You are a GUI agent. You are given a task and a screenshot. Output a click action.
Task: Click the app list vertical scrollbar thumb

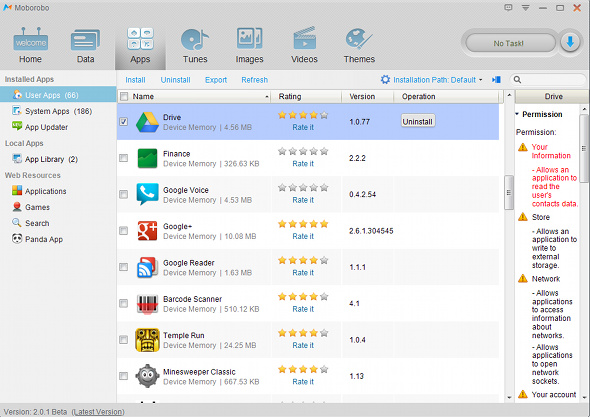point(509,192)
